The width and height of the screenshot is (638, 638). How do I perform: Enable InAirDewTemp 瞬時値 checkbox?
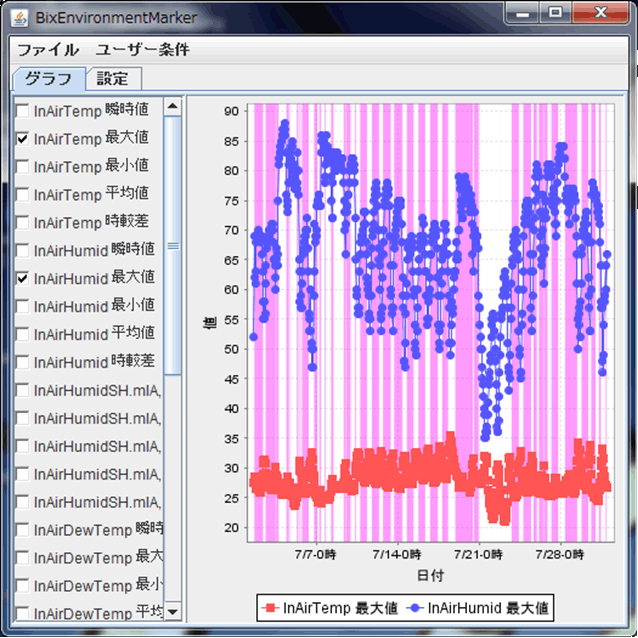click(22, 530)
